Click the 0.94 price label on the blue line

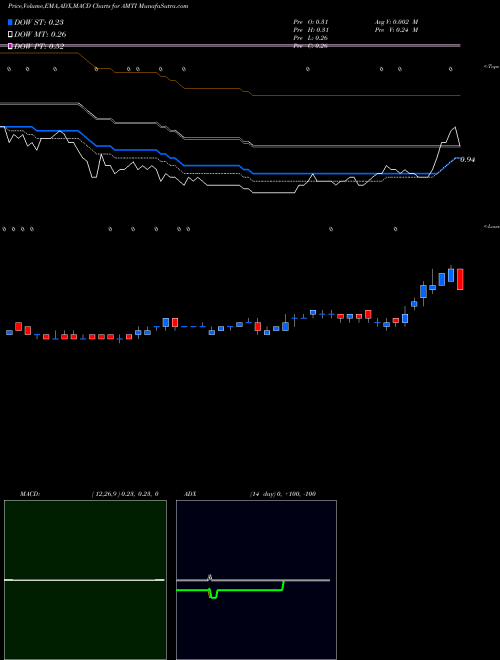point(468,160)
